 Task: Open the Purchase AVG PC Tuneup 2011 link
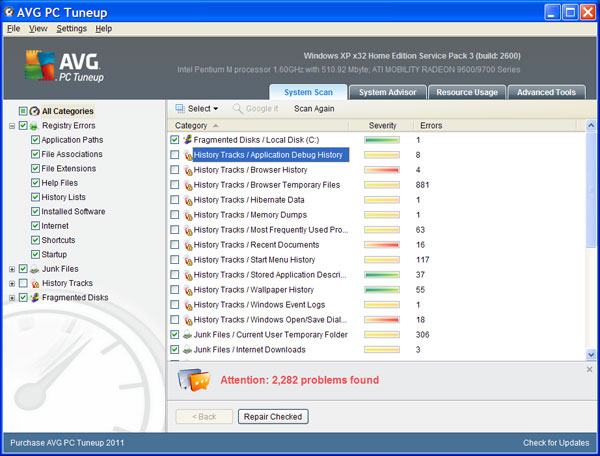pyautogui.click(x=67, y=443)
